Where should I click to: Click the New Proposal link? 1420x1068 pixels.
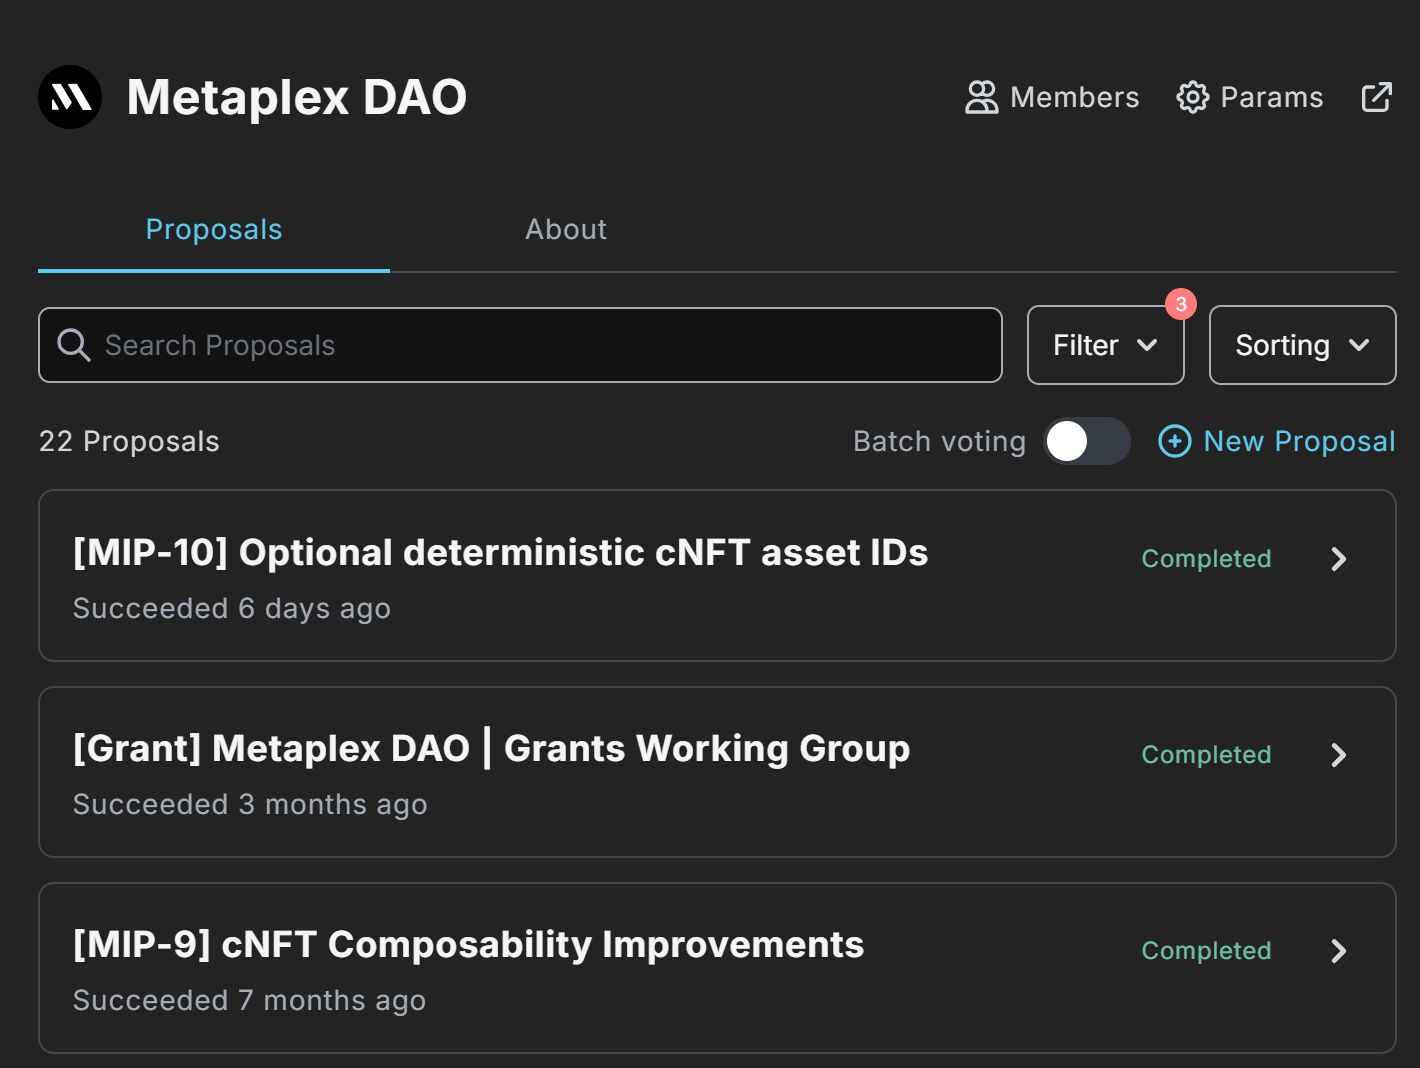click(x=1299, y=441)
